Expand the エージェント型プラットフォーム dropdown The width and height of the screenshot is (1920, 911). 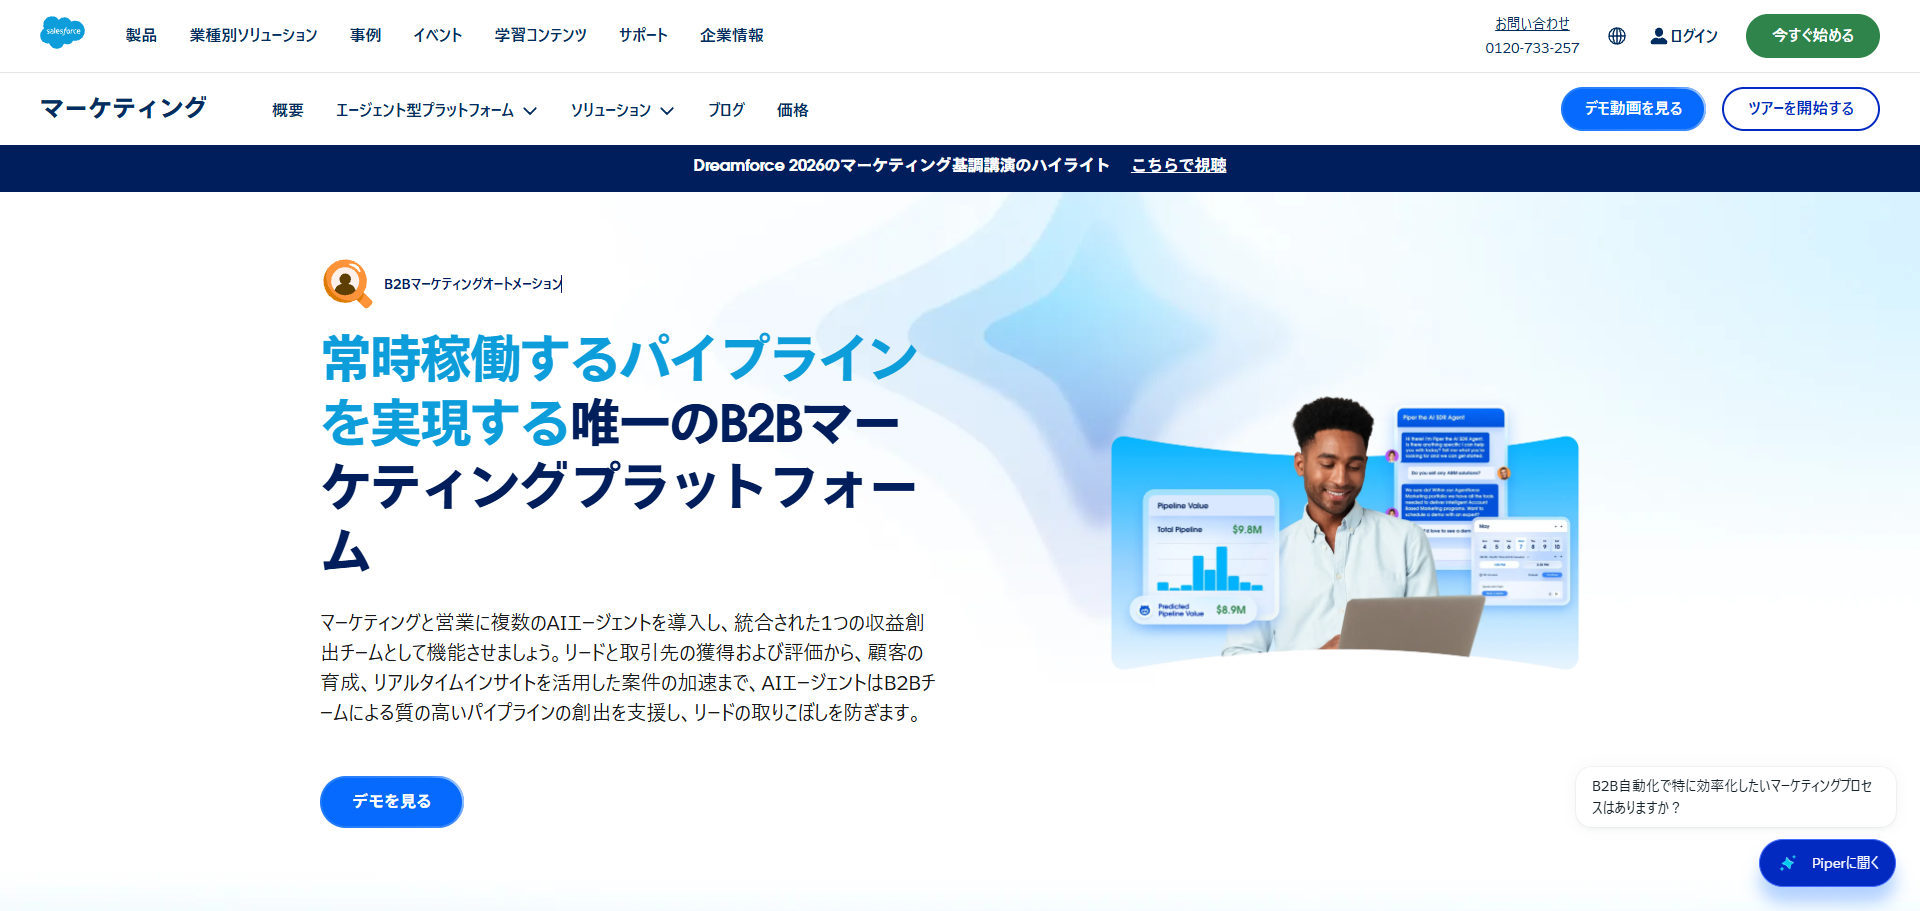point(436,110)
